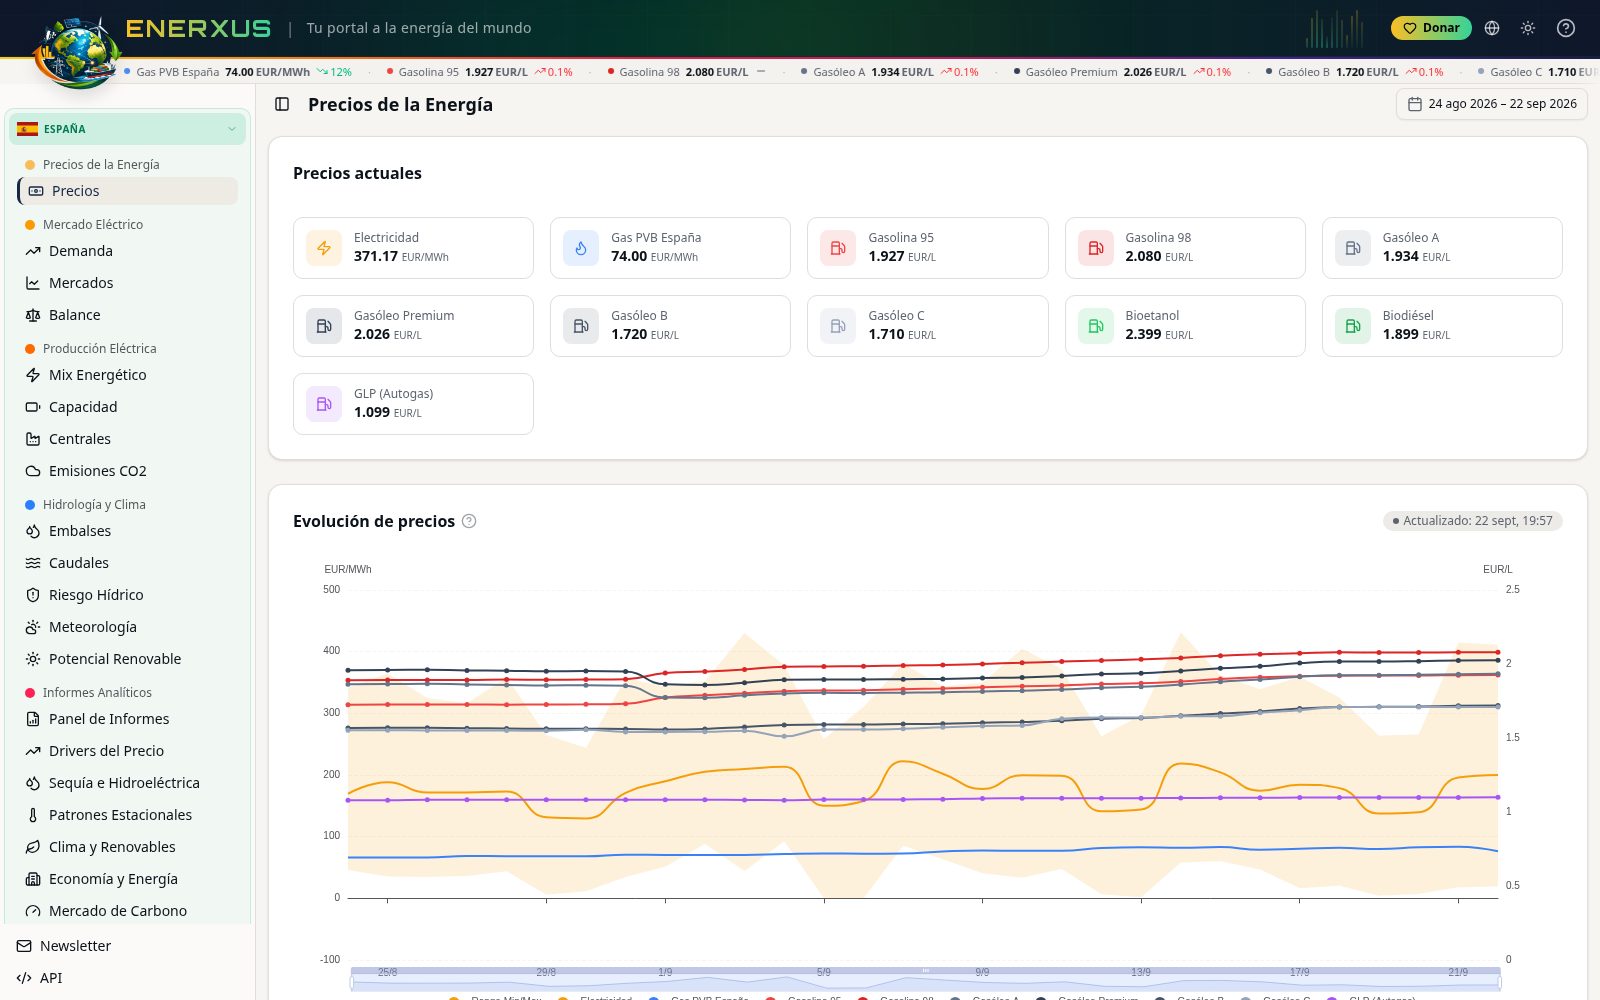Toggle light/dark theme sun icon
The height and width of the screenshot is (1000, 1600).
pyautogui.click(x=1528, y=28)
